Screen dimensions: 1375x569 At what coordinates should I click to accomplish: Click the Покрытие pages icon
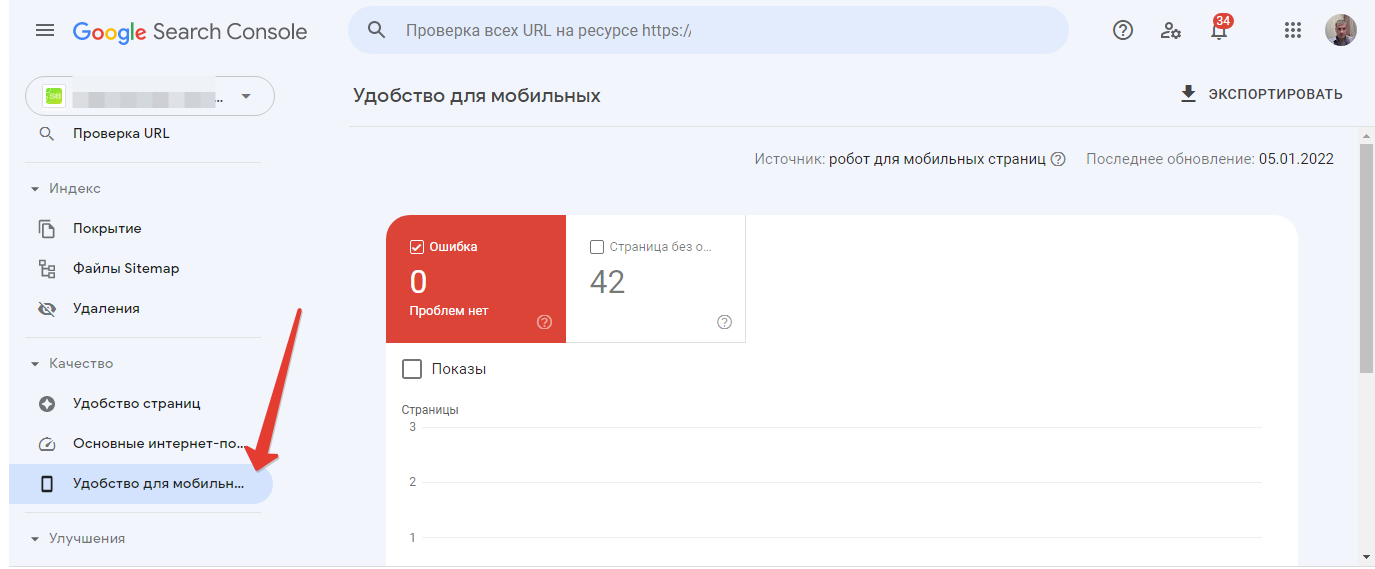pos(46,229)
